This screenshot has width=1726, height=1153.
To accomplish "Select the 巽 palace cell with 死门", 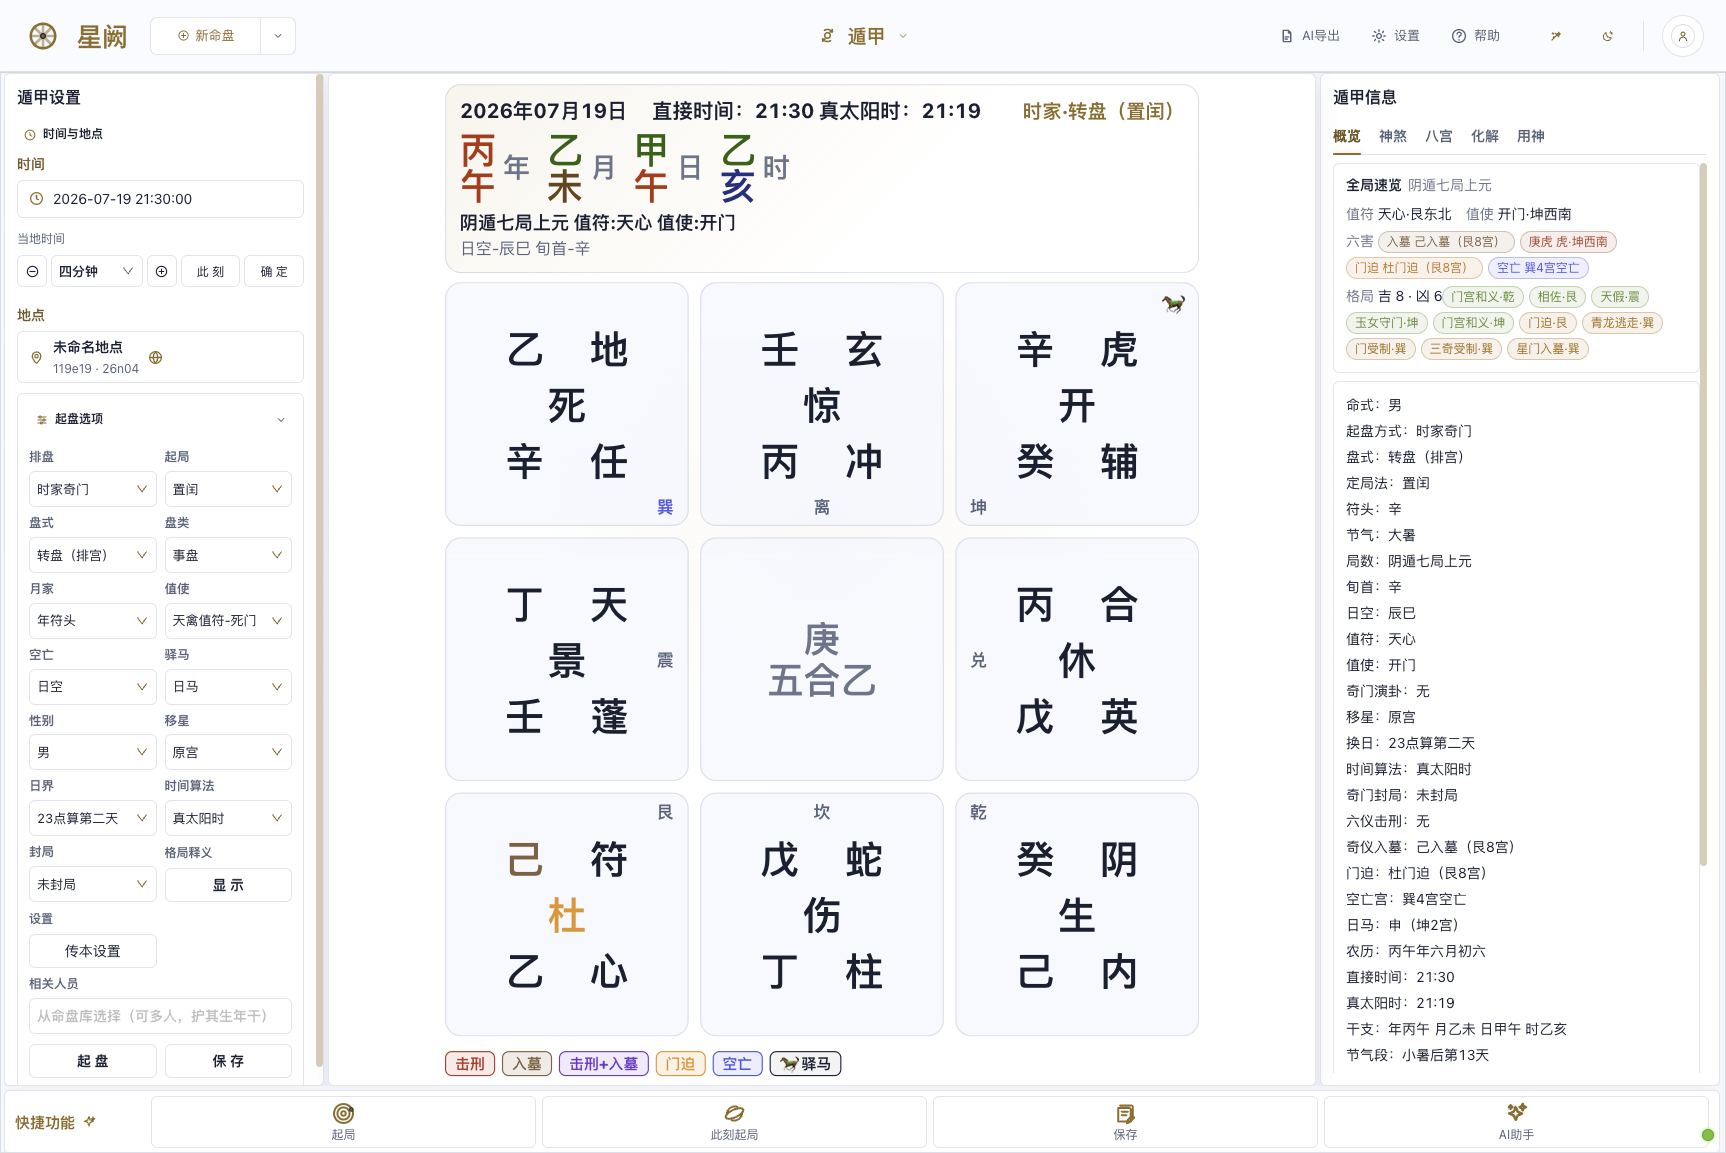I will click(567, 404).
